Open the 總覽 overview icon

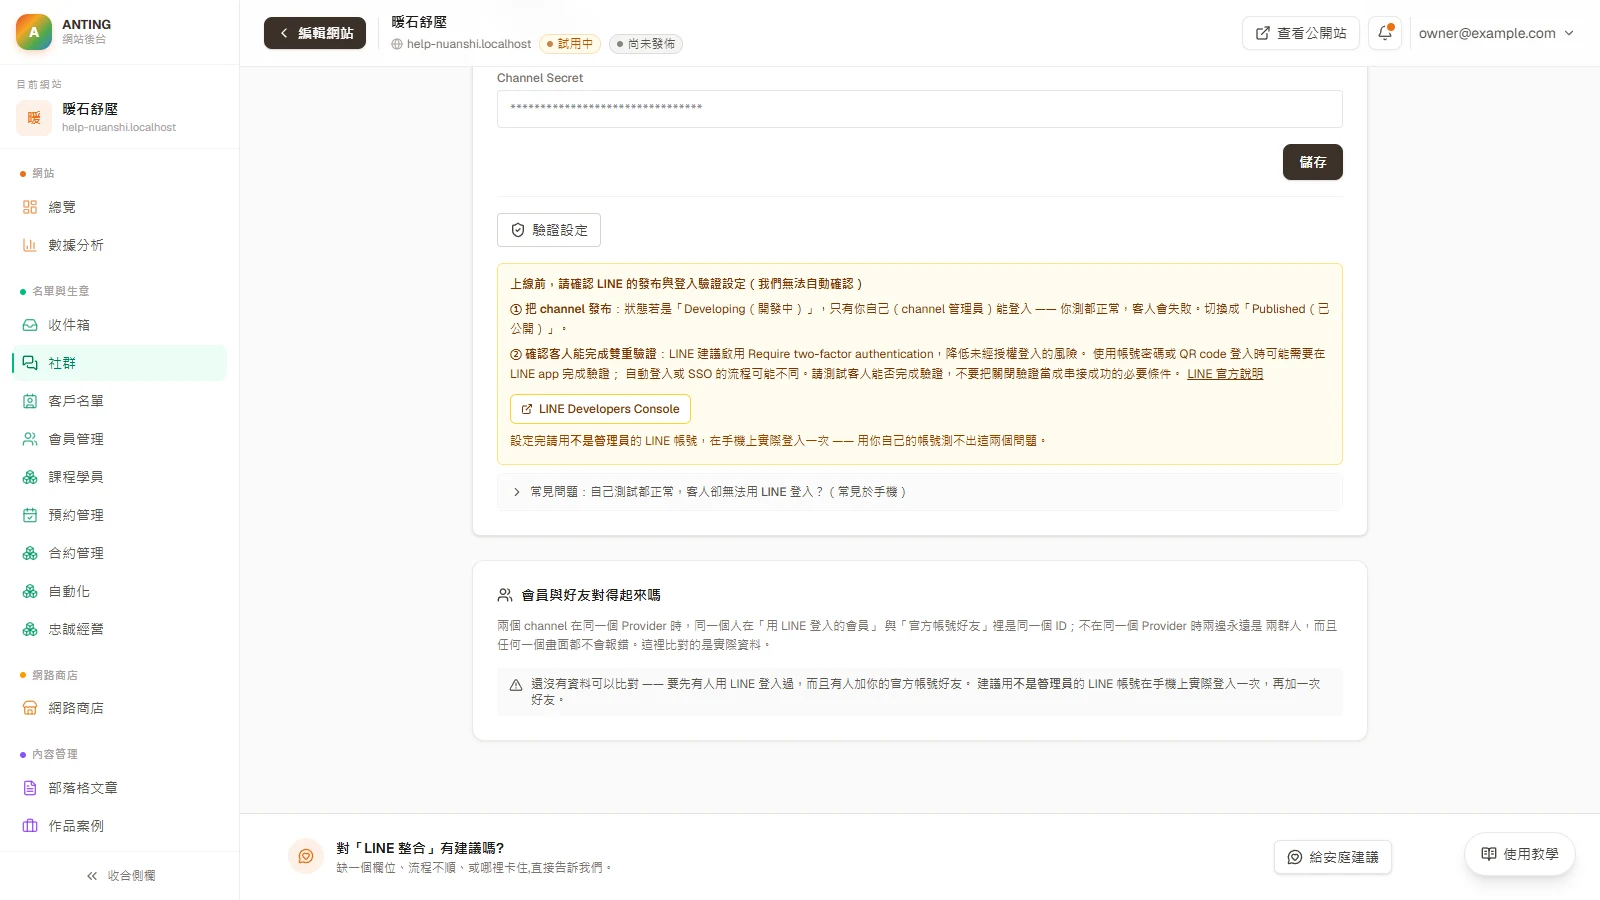point(30,207)
